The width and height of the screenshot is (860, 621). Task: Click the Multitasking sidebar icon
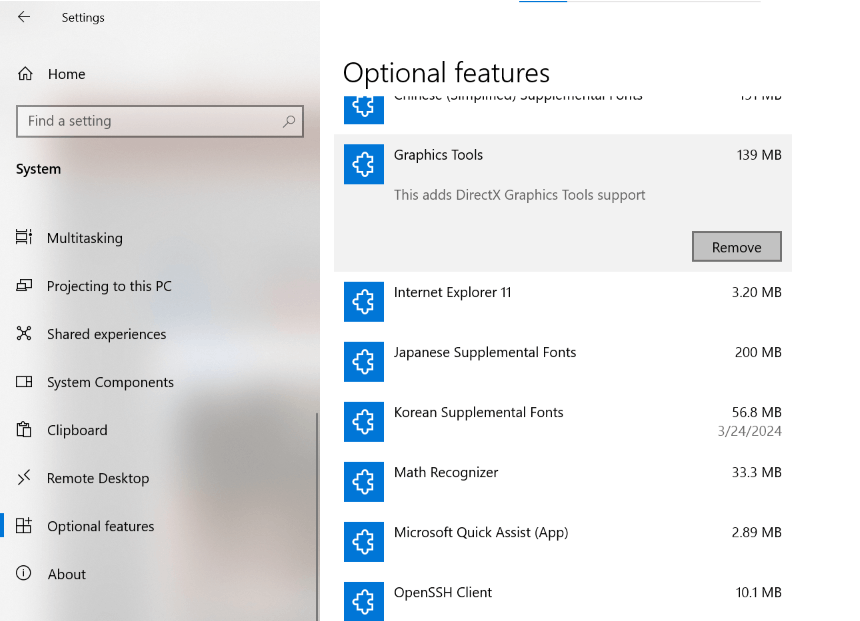coord(24,238)
